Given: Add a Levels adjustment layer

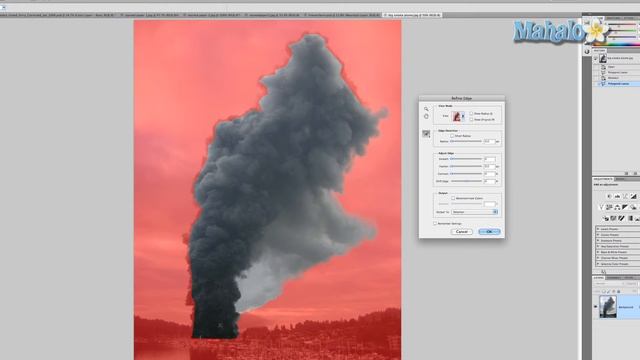Looking at the screenshot, I should tap(617, 196).
